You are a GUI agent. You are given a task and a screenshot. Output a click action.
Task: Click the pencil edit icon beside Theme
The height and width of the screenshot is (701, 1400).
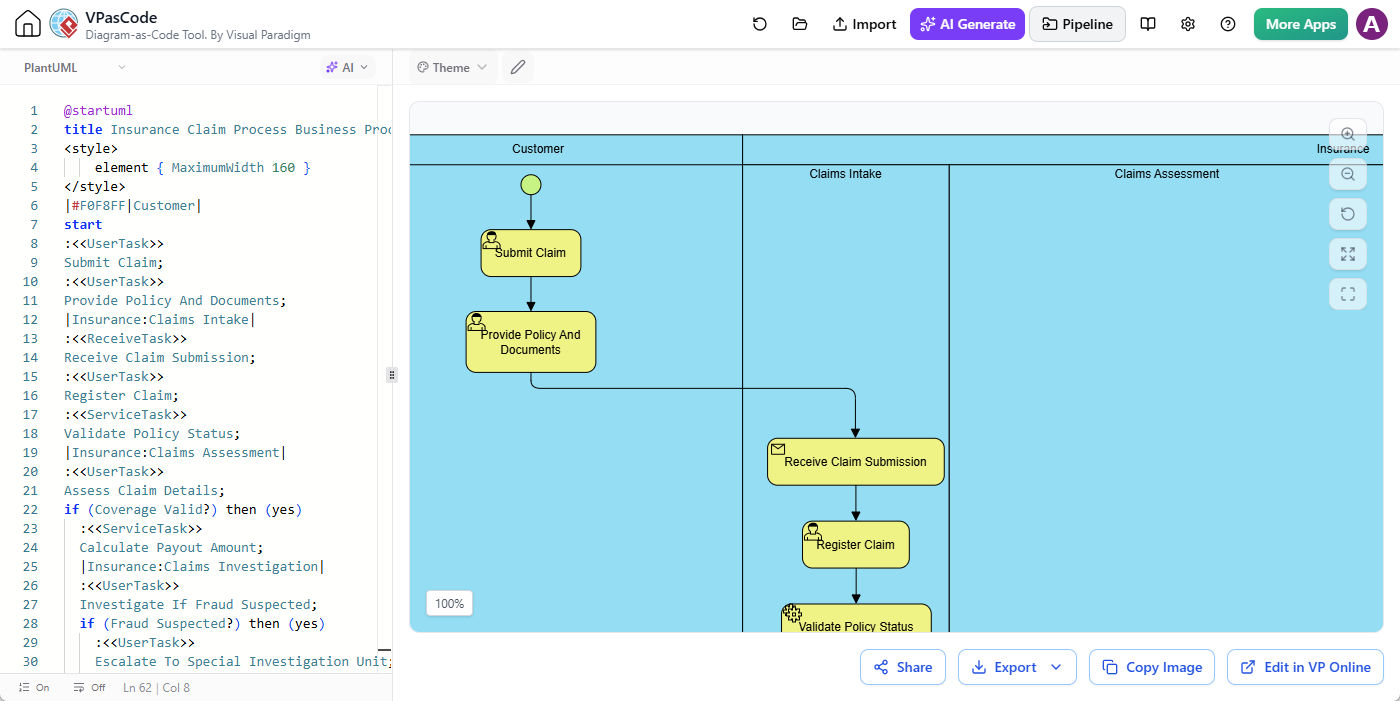click(517, 67)
